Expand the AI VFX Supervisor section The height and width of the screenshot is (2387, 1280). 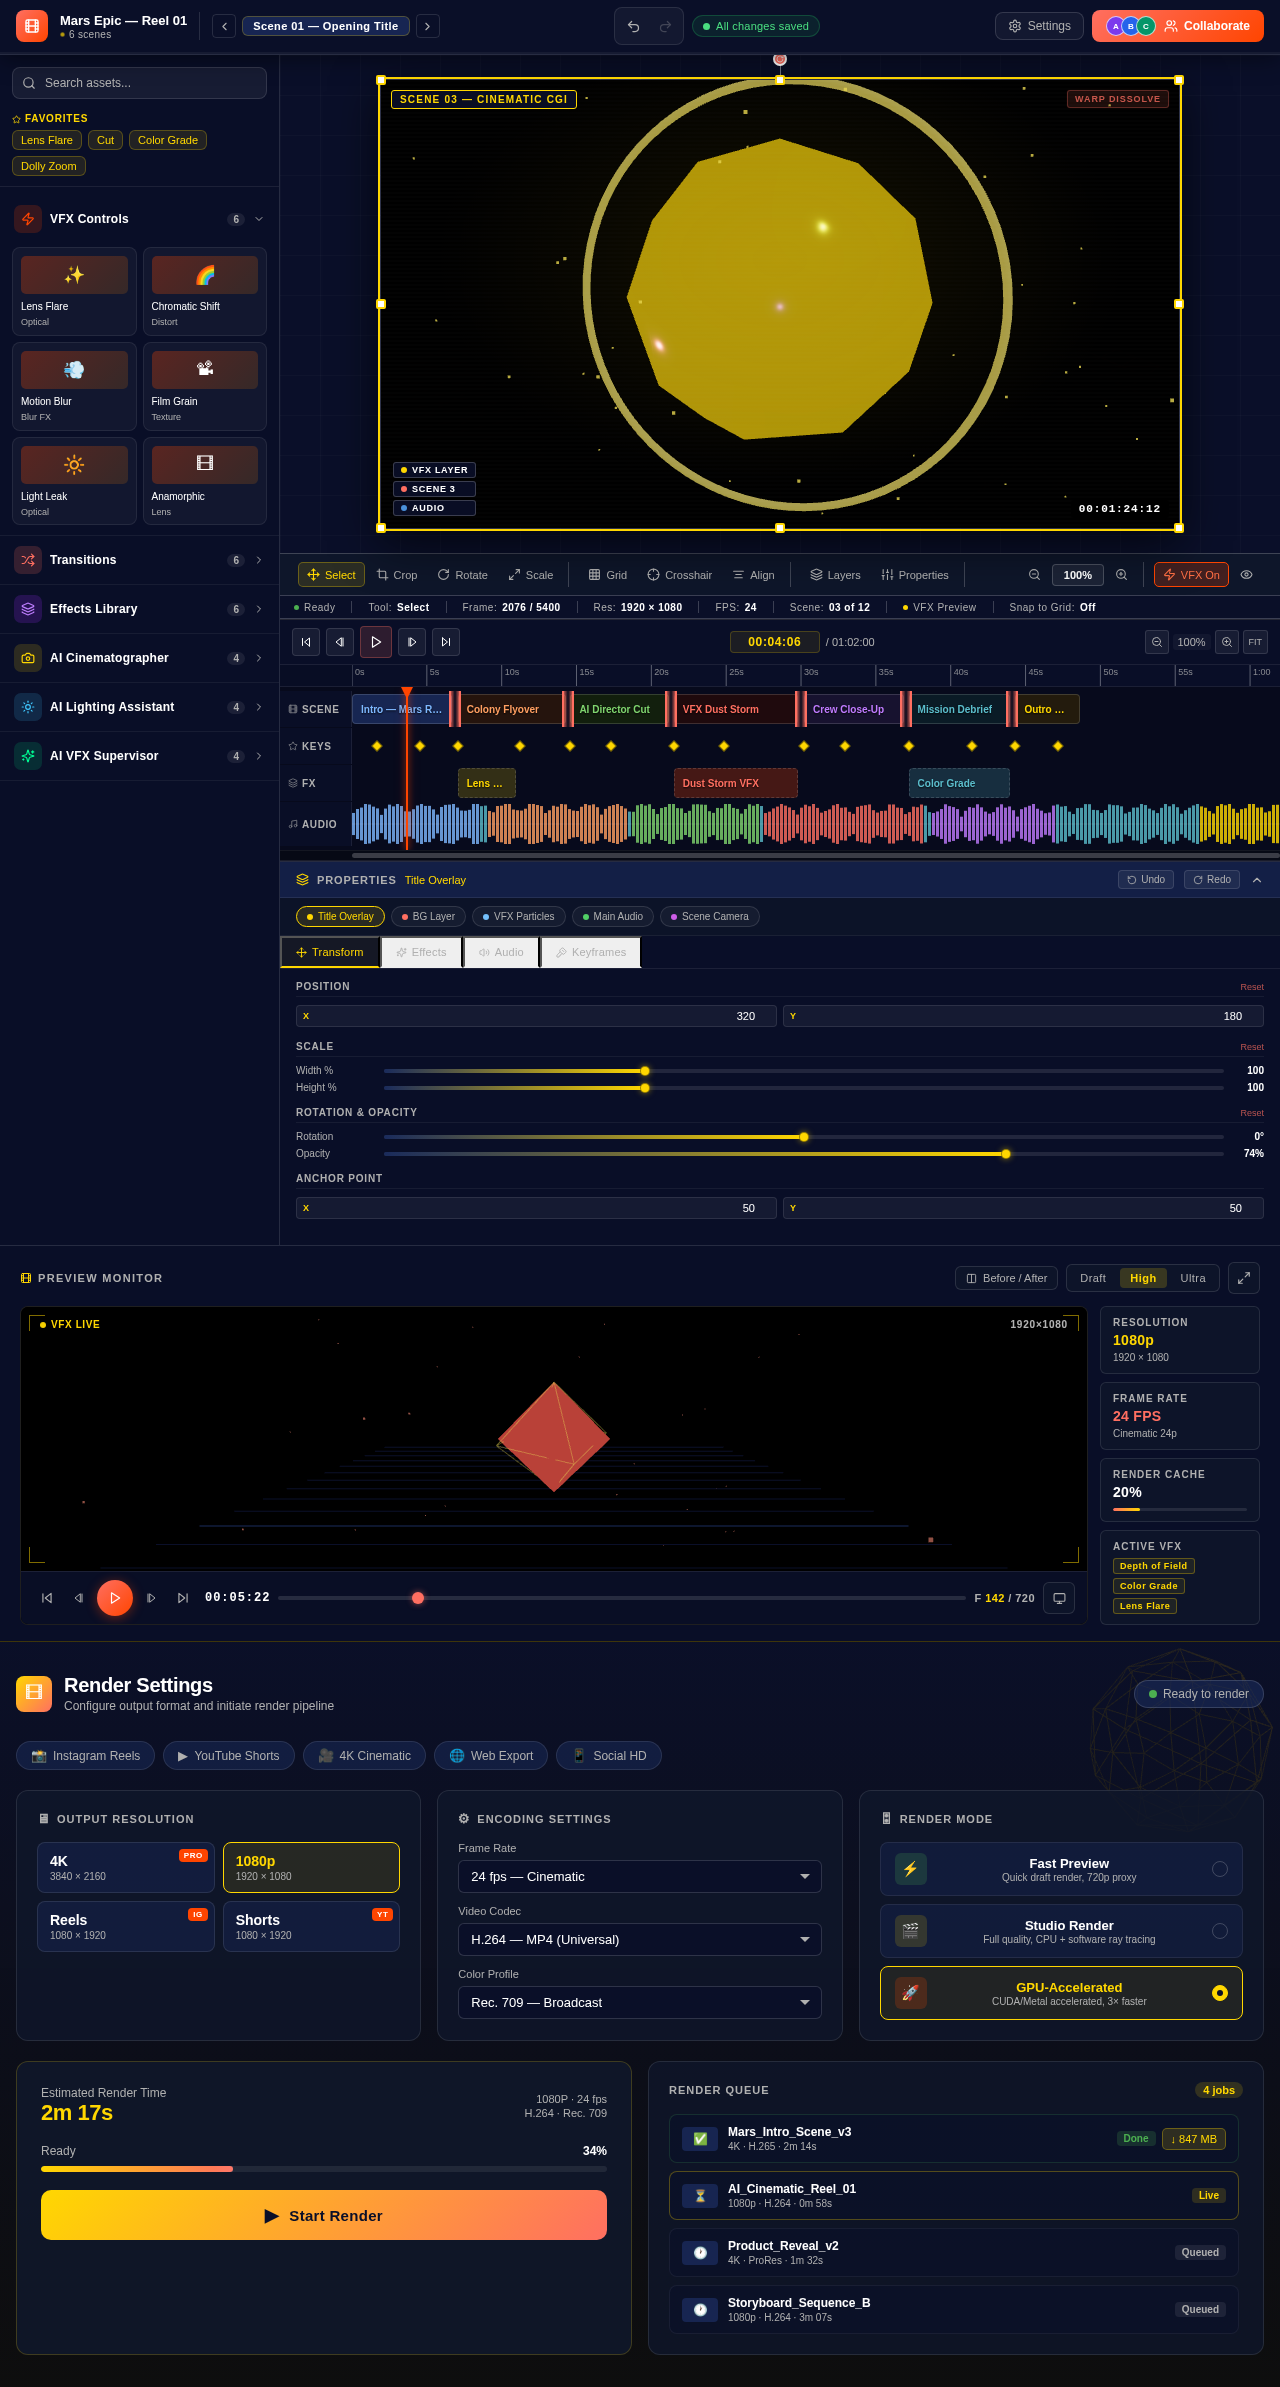139,756
